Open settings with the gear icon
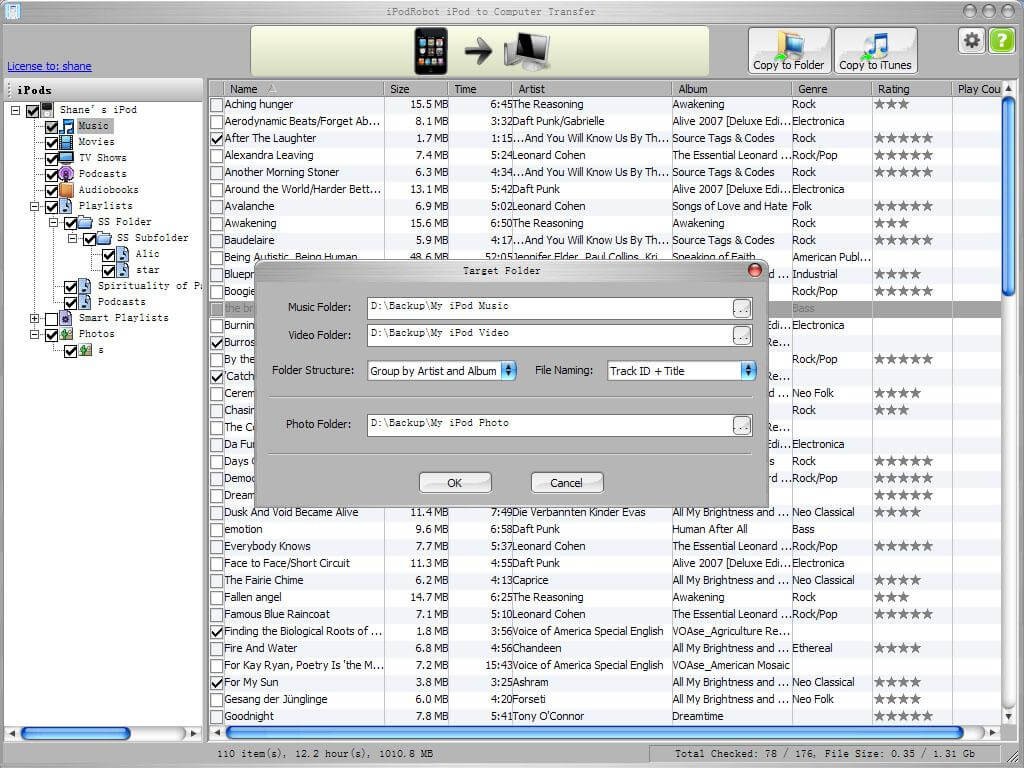The image size is (1024, 768). pos(971,41)
